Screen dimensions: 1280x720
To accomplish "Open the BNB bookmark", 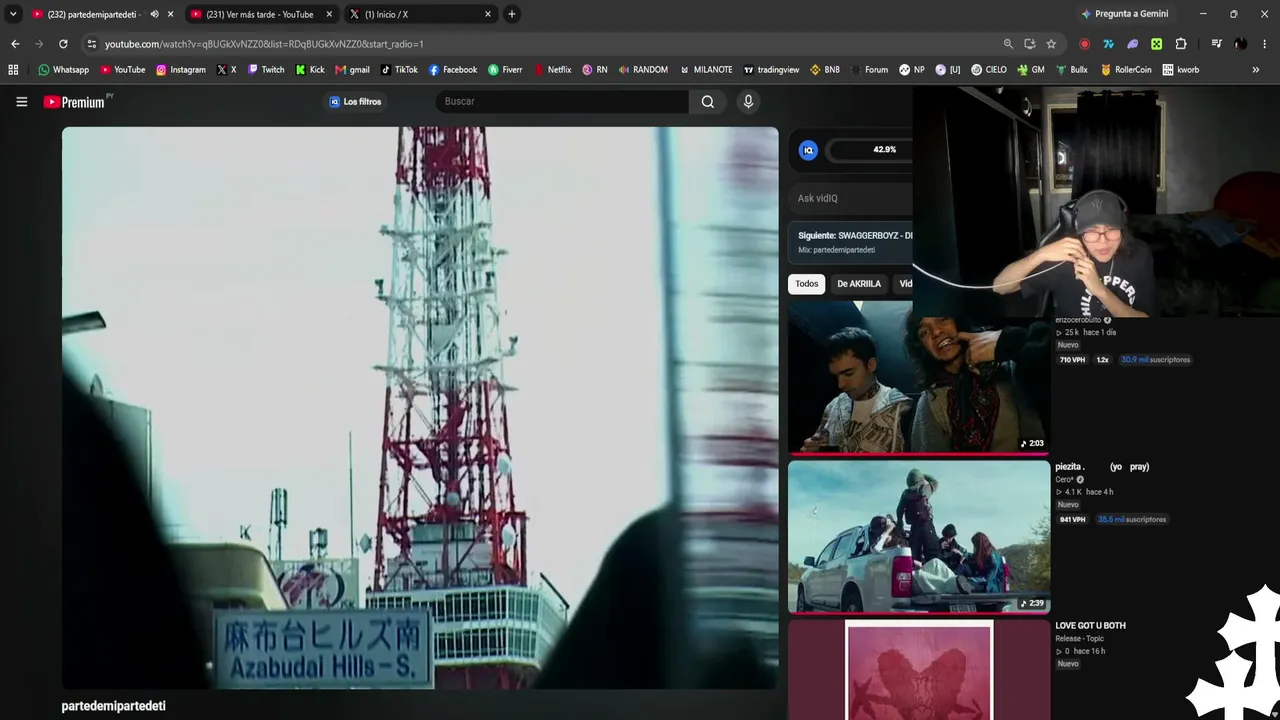I will [825, 70].
